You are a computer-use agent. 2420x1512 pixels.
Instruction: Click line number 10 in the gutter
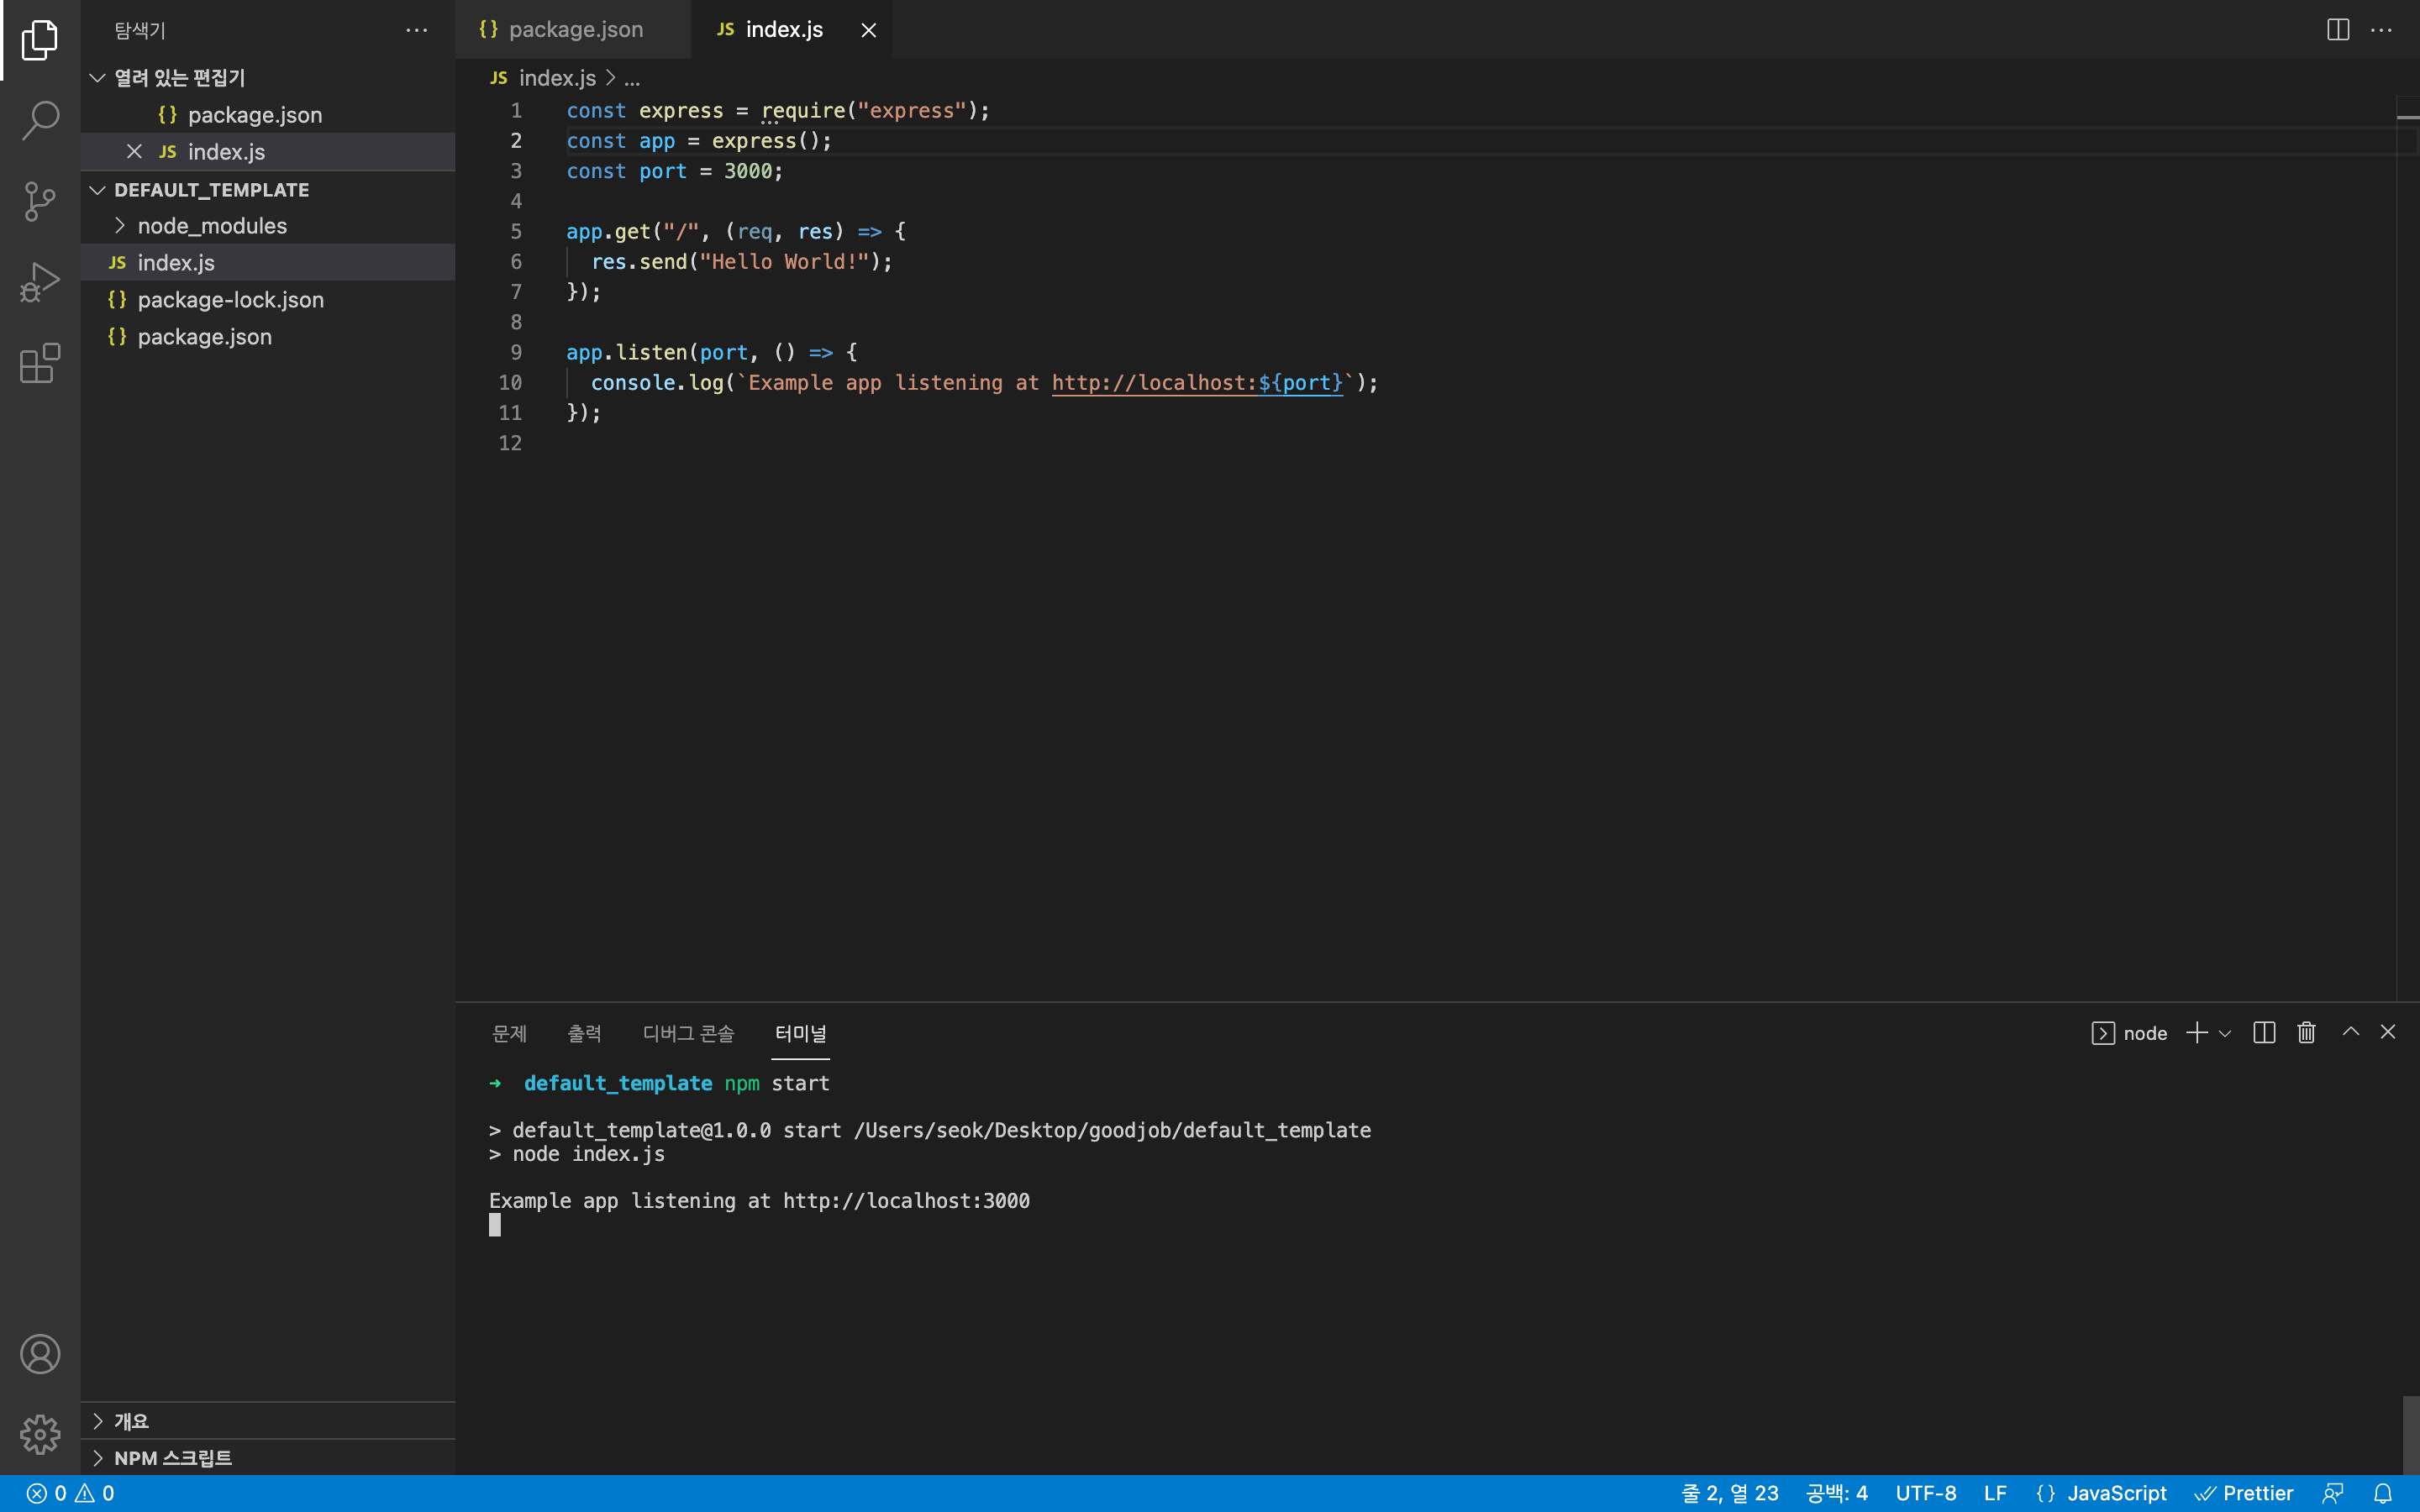[x=510, y=382]
